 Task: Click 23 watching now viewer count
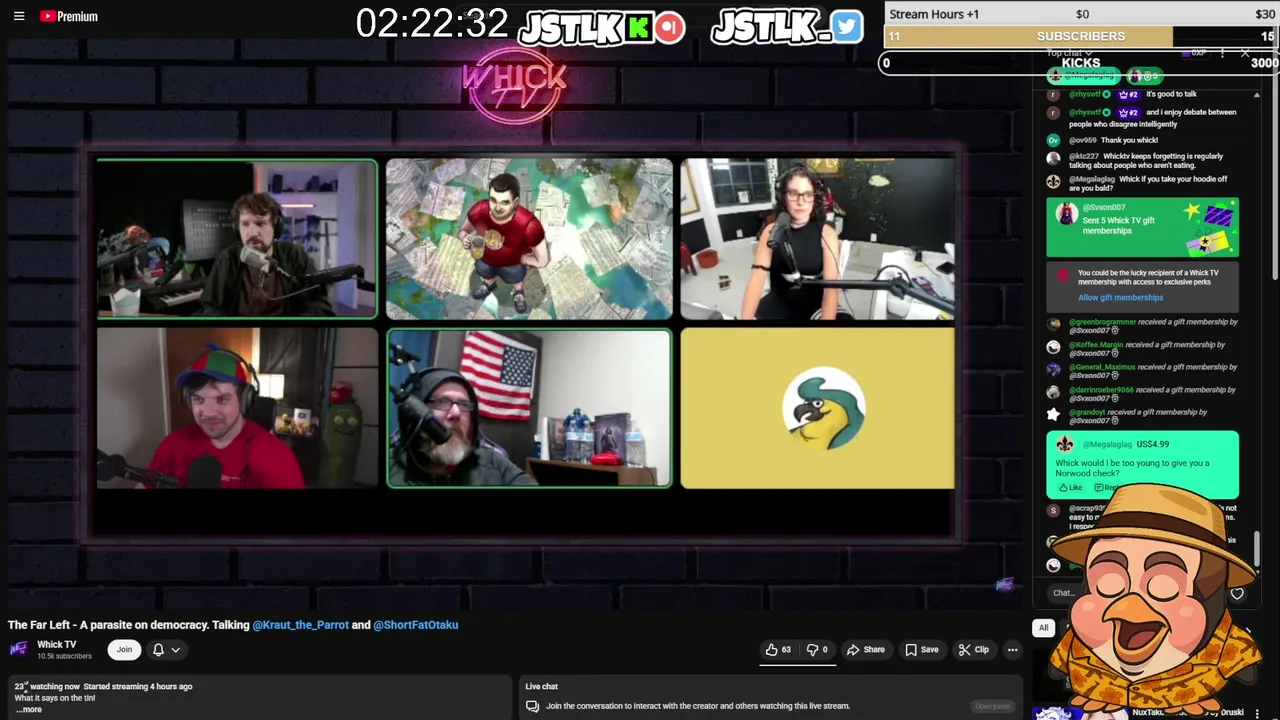point(47,686)
